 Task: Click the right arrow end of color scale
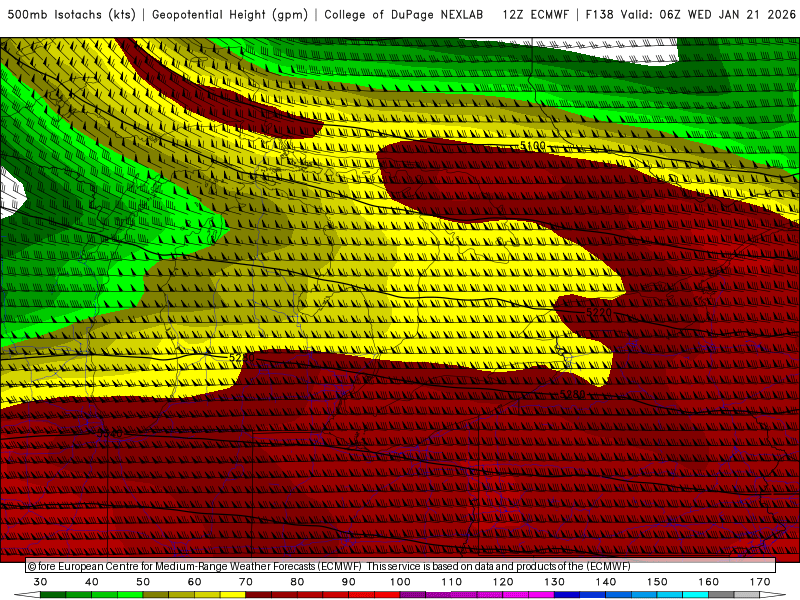773,594
